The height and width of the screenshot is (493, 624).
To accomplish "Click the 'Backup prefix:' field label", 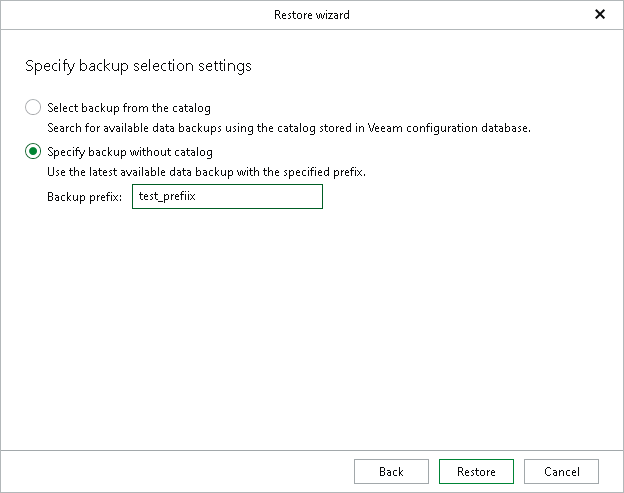I will click(84, 197).
